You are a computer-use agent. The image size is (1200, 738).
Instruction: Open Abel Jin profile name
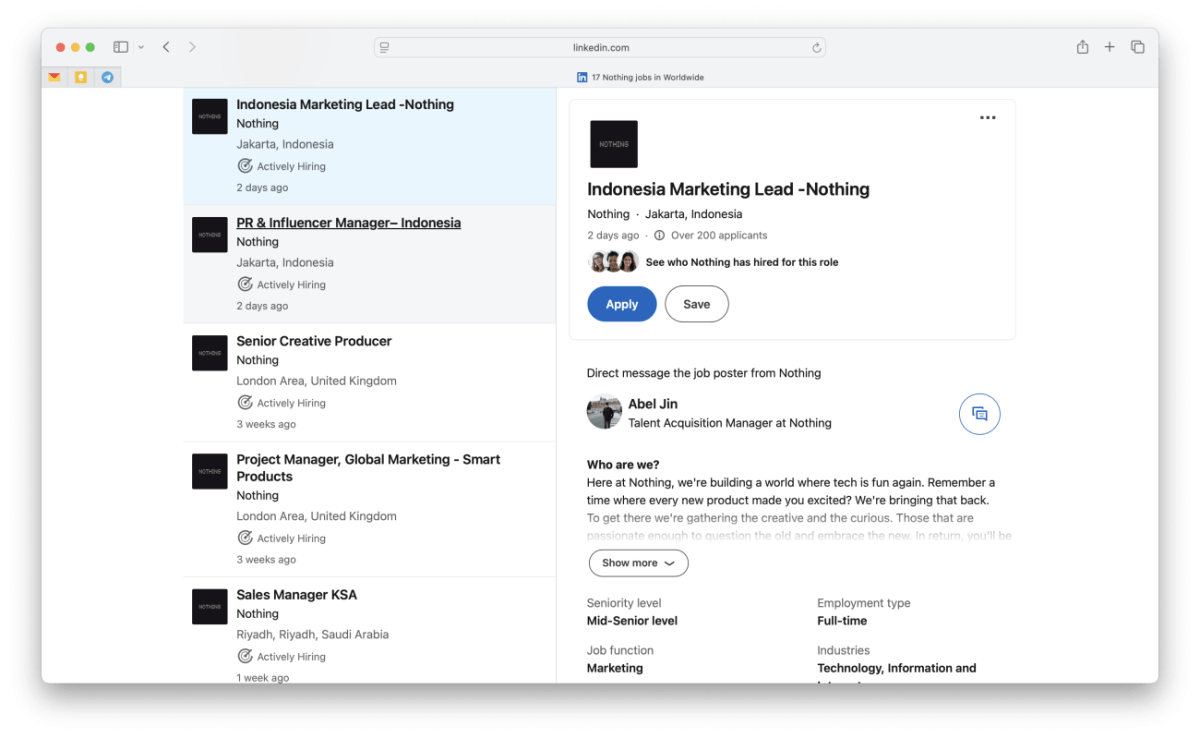pyautogui.click(x=653, y=404)
